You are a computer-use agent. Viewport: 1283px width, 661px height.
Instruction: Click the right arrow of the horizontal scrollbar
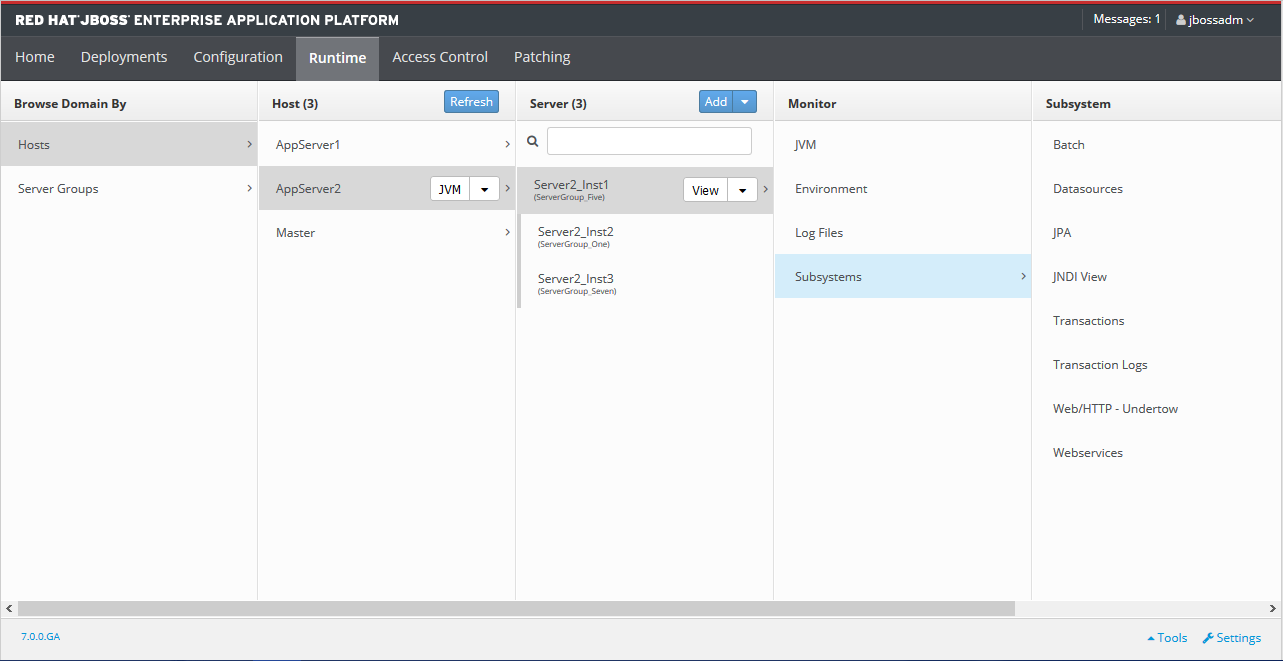pyautogui.click(x=1273, y=608)
